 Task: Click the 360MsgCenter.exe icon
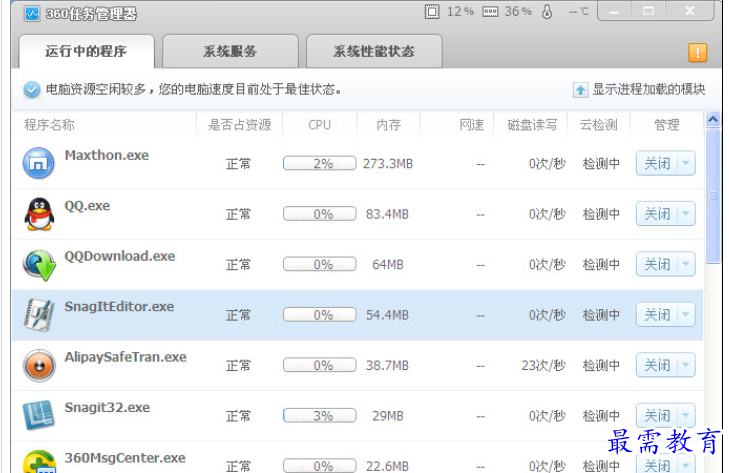[x=39, y=462]
